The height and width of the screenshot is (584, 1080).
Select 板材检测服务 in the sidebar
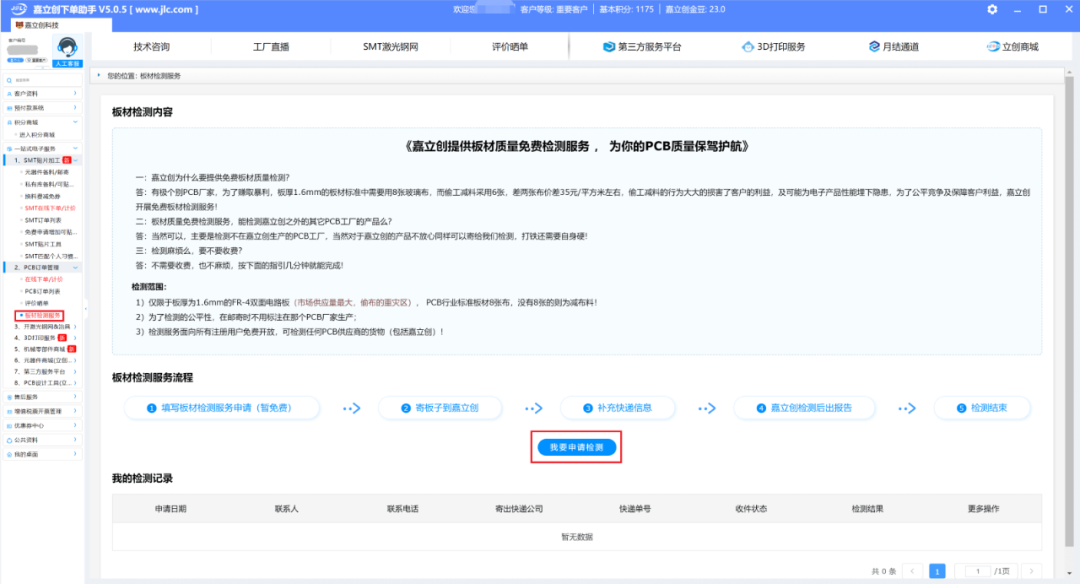[x=43, y=315]
